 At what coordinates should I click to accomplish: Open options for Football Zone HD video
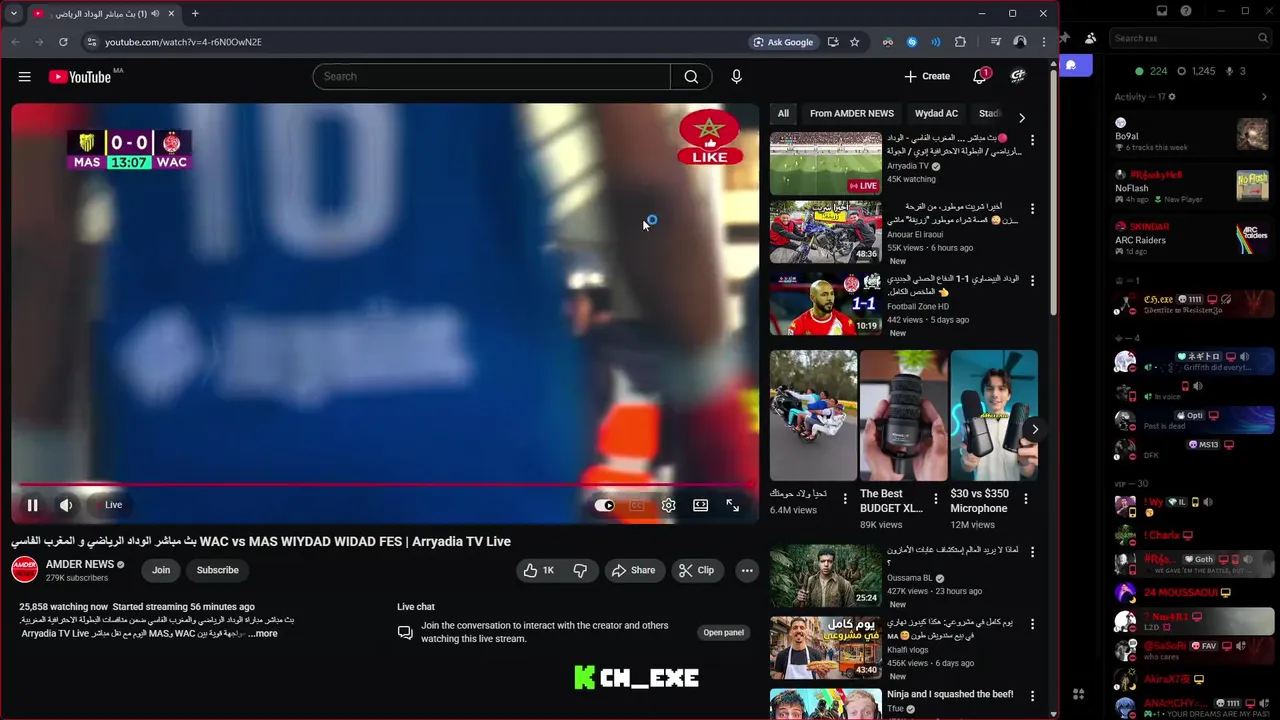click(1032, 281)
